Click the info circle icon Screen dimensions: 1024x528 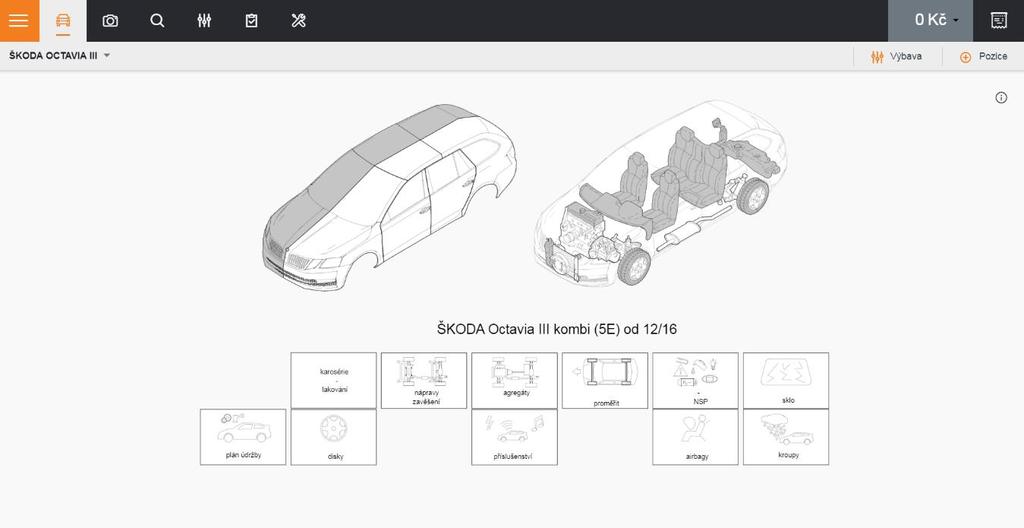click(x=1001, y=98)
